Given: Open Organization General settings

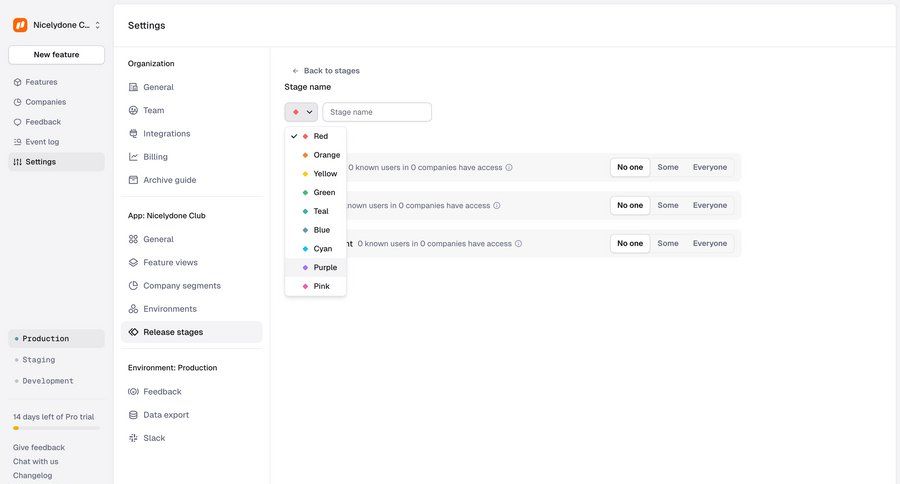Looking at the screenshot, I should point(192,87).
